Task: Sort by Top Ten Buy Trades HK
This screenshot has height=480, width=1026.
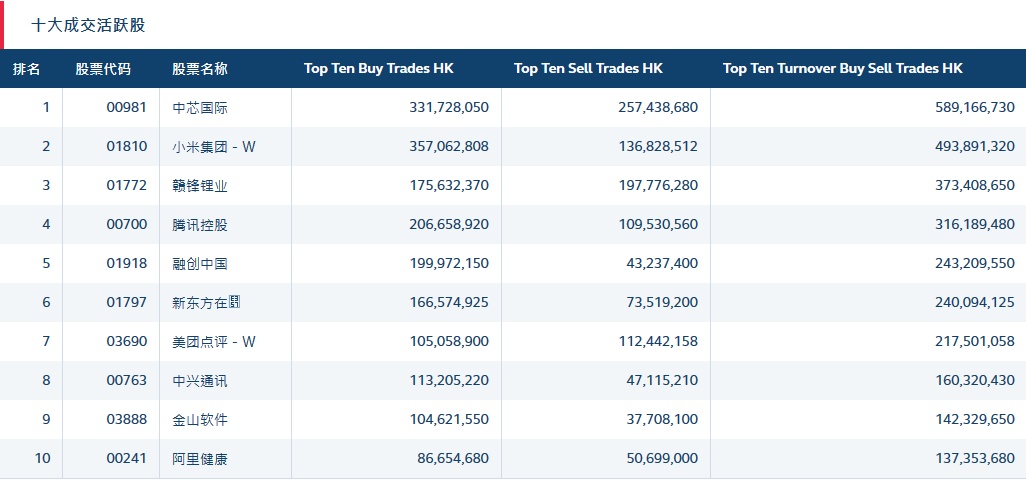Action: coord(379,69)
